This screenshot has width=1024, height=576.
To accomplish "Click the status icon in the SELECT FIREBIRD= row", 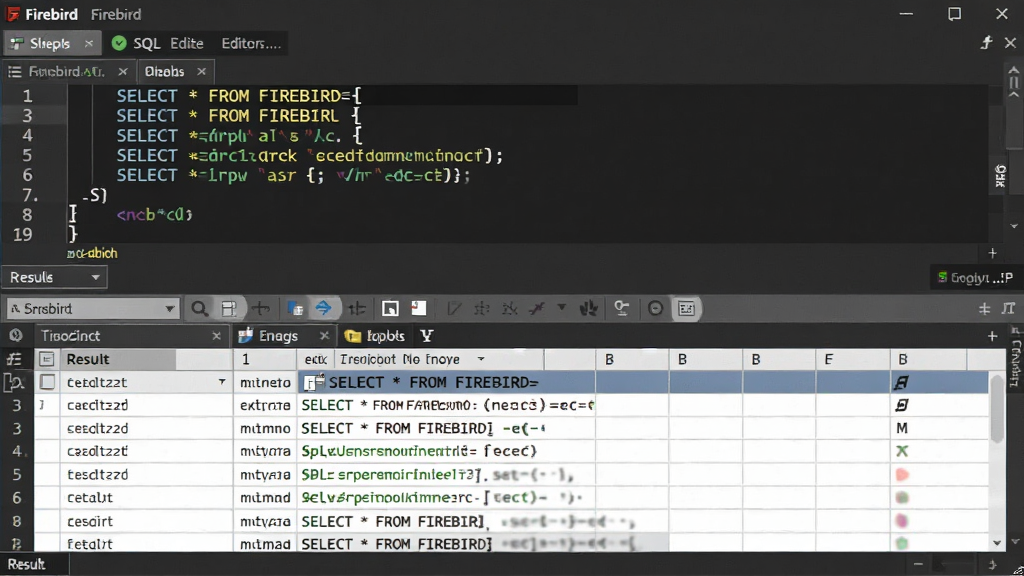I will click(902, 382).
